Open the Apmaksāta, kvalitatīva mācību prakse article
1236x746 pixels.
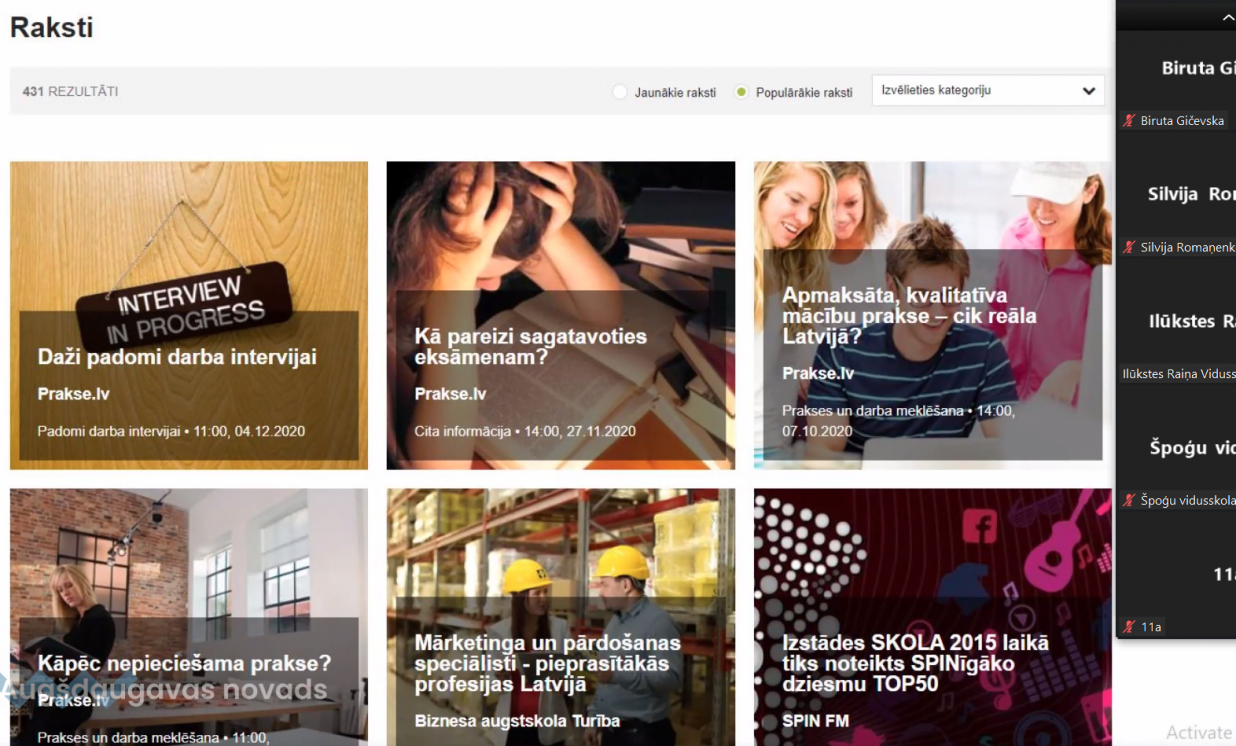coord(908,316)
